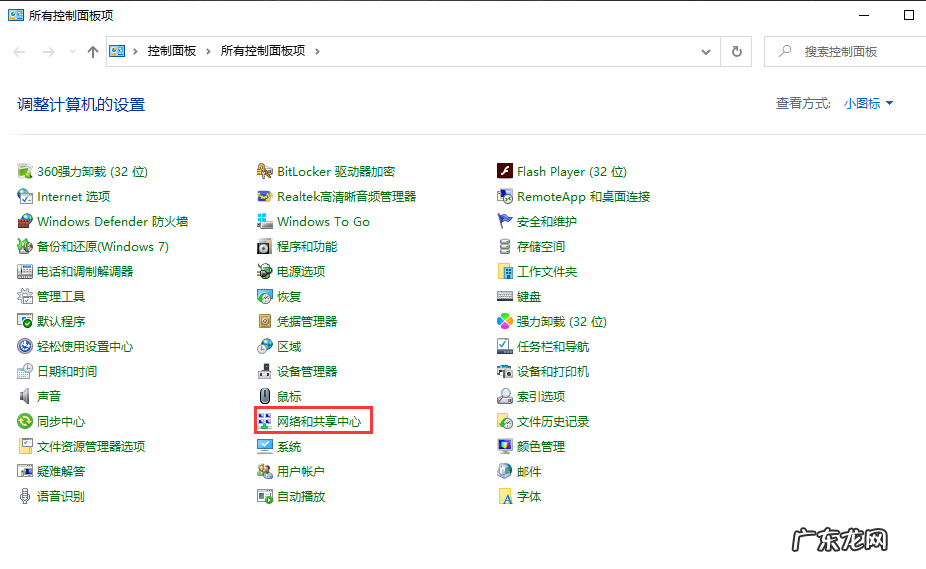
Task: Open the 默认程序 icon
Action: pyautogui.click(x=25, y=321)
